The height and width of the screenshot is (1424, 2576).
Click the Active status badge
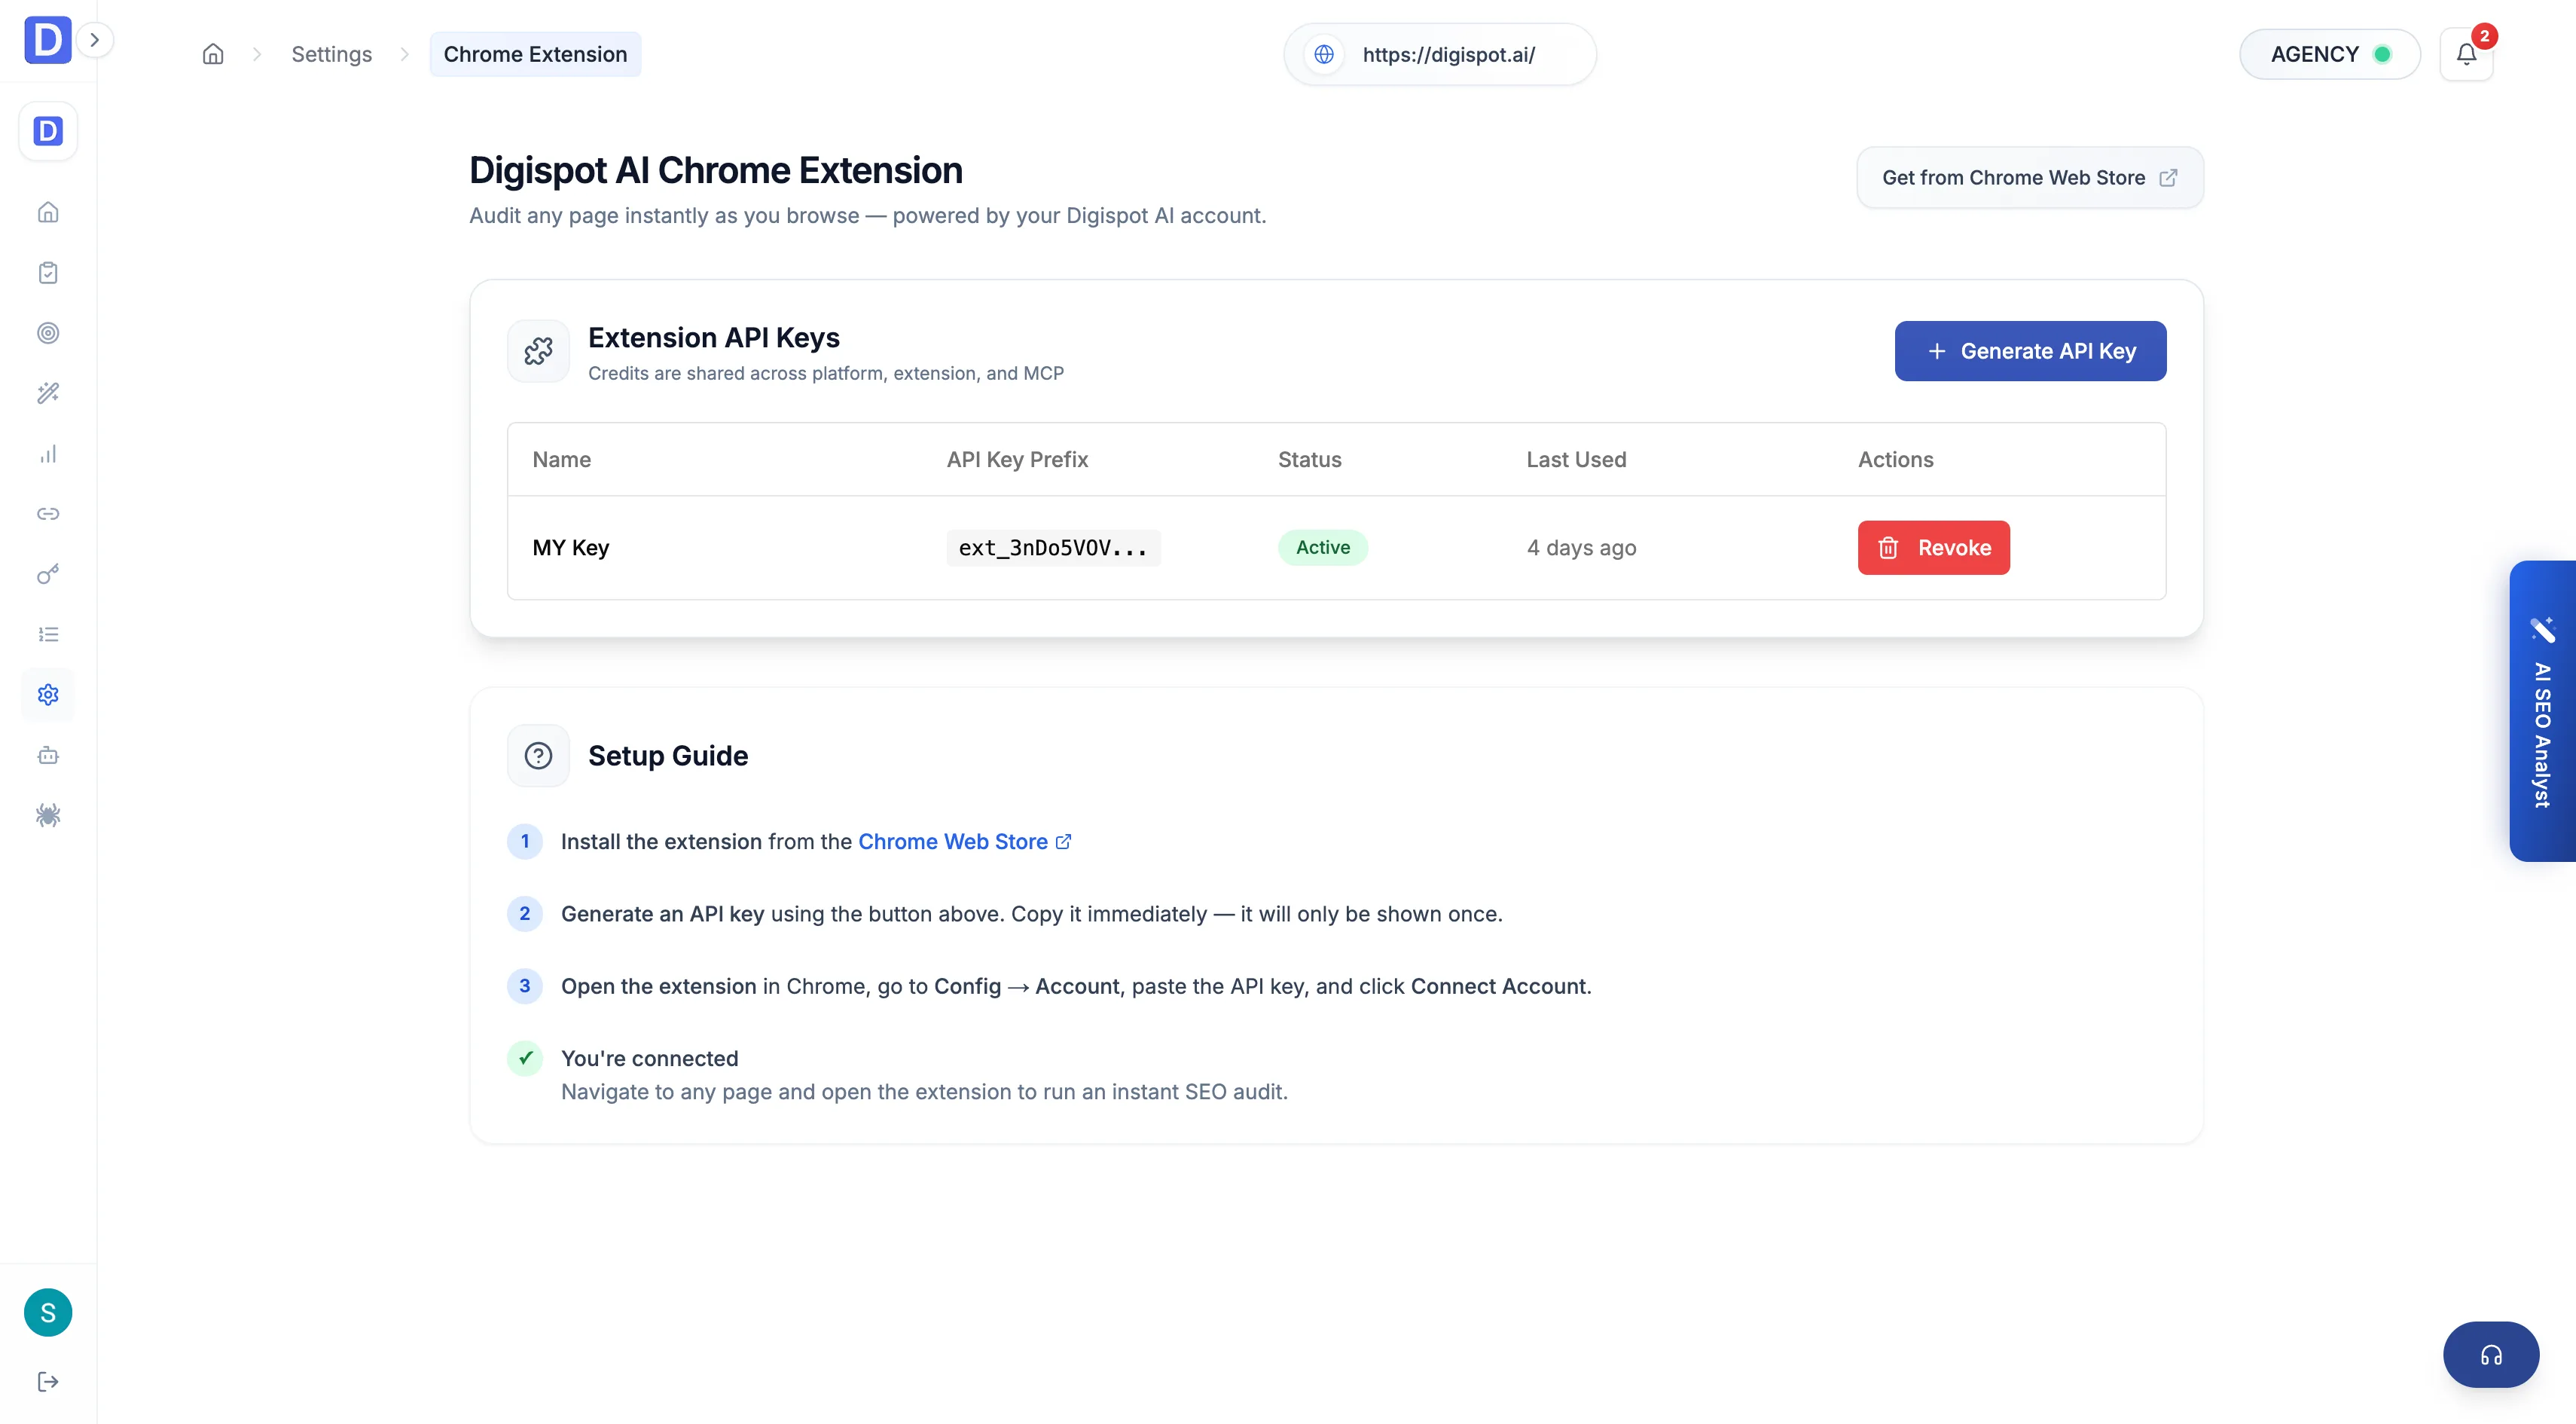pos(1323,548)
